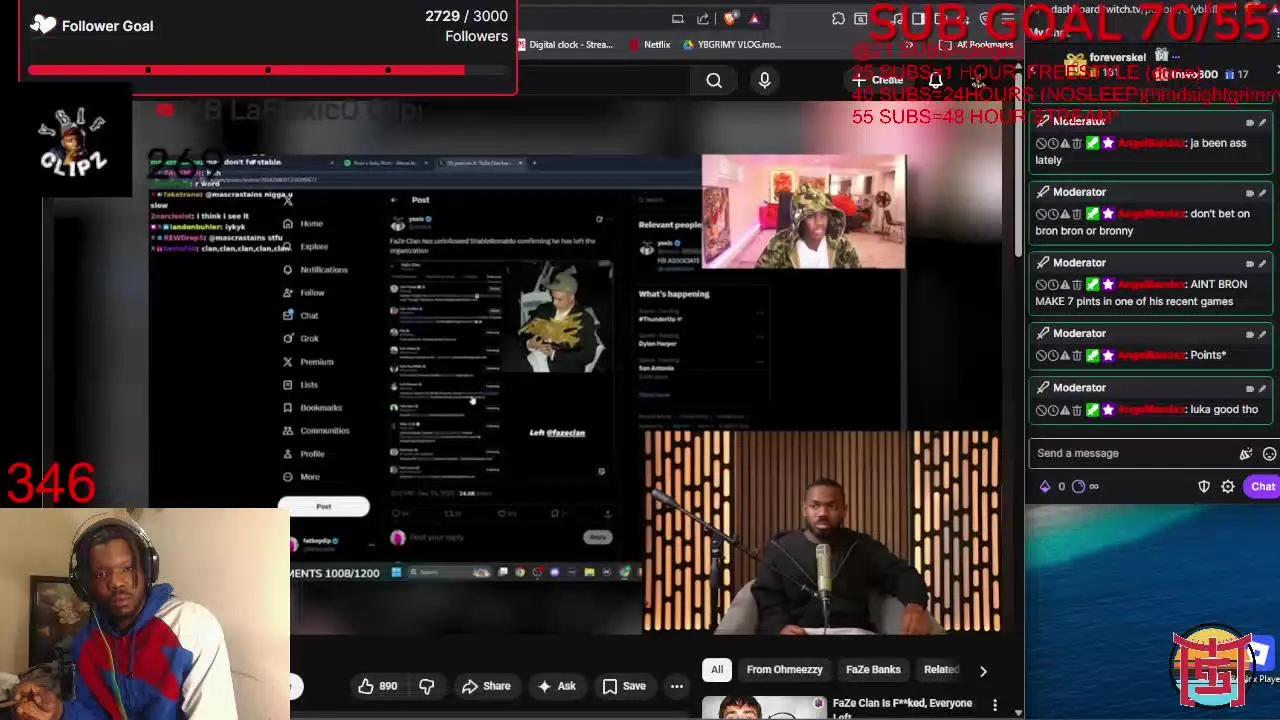The image size is (1280, 720).
Task: Open browser extensions puzzle icon
Action: [x=838, y=18]
